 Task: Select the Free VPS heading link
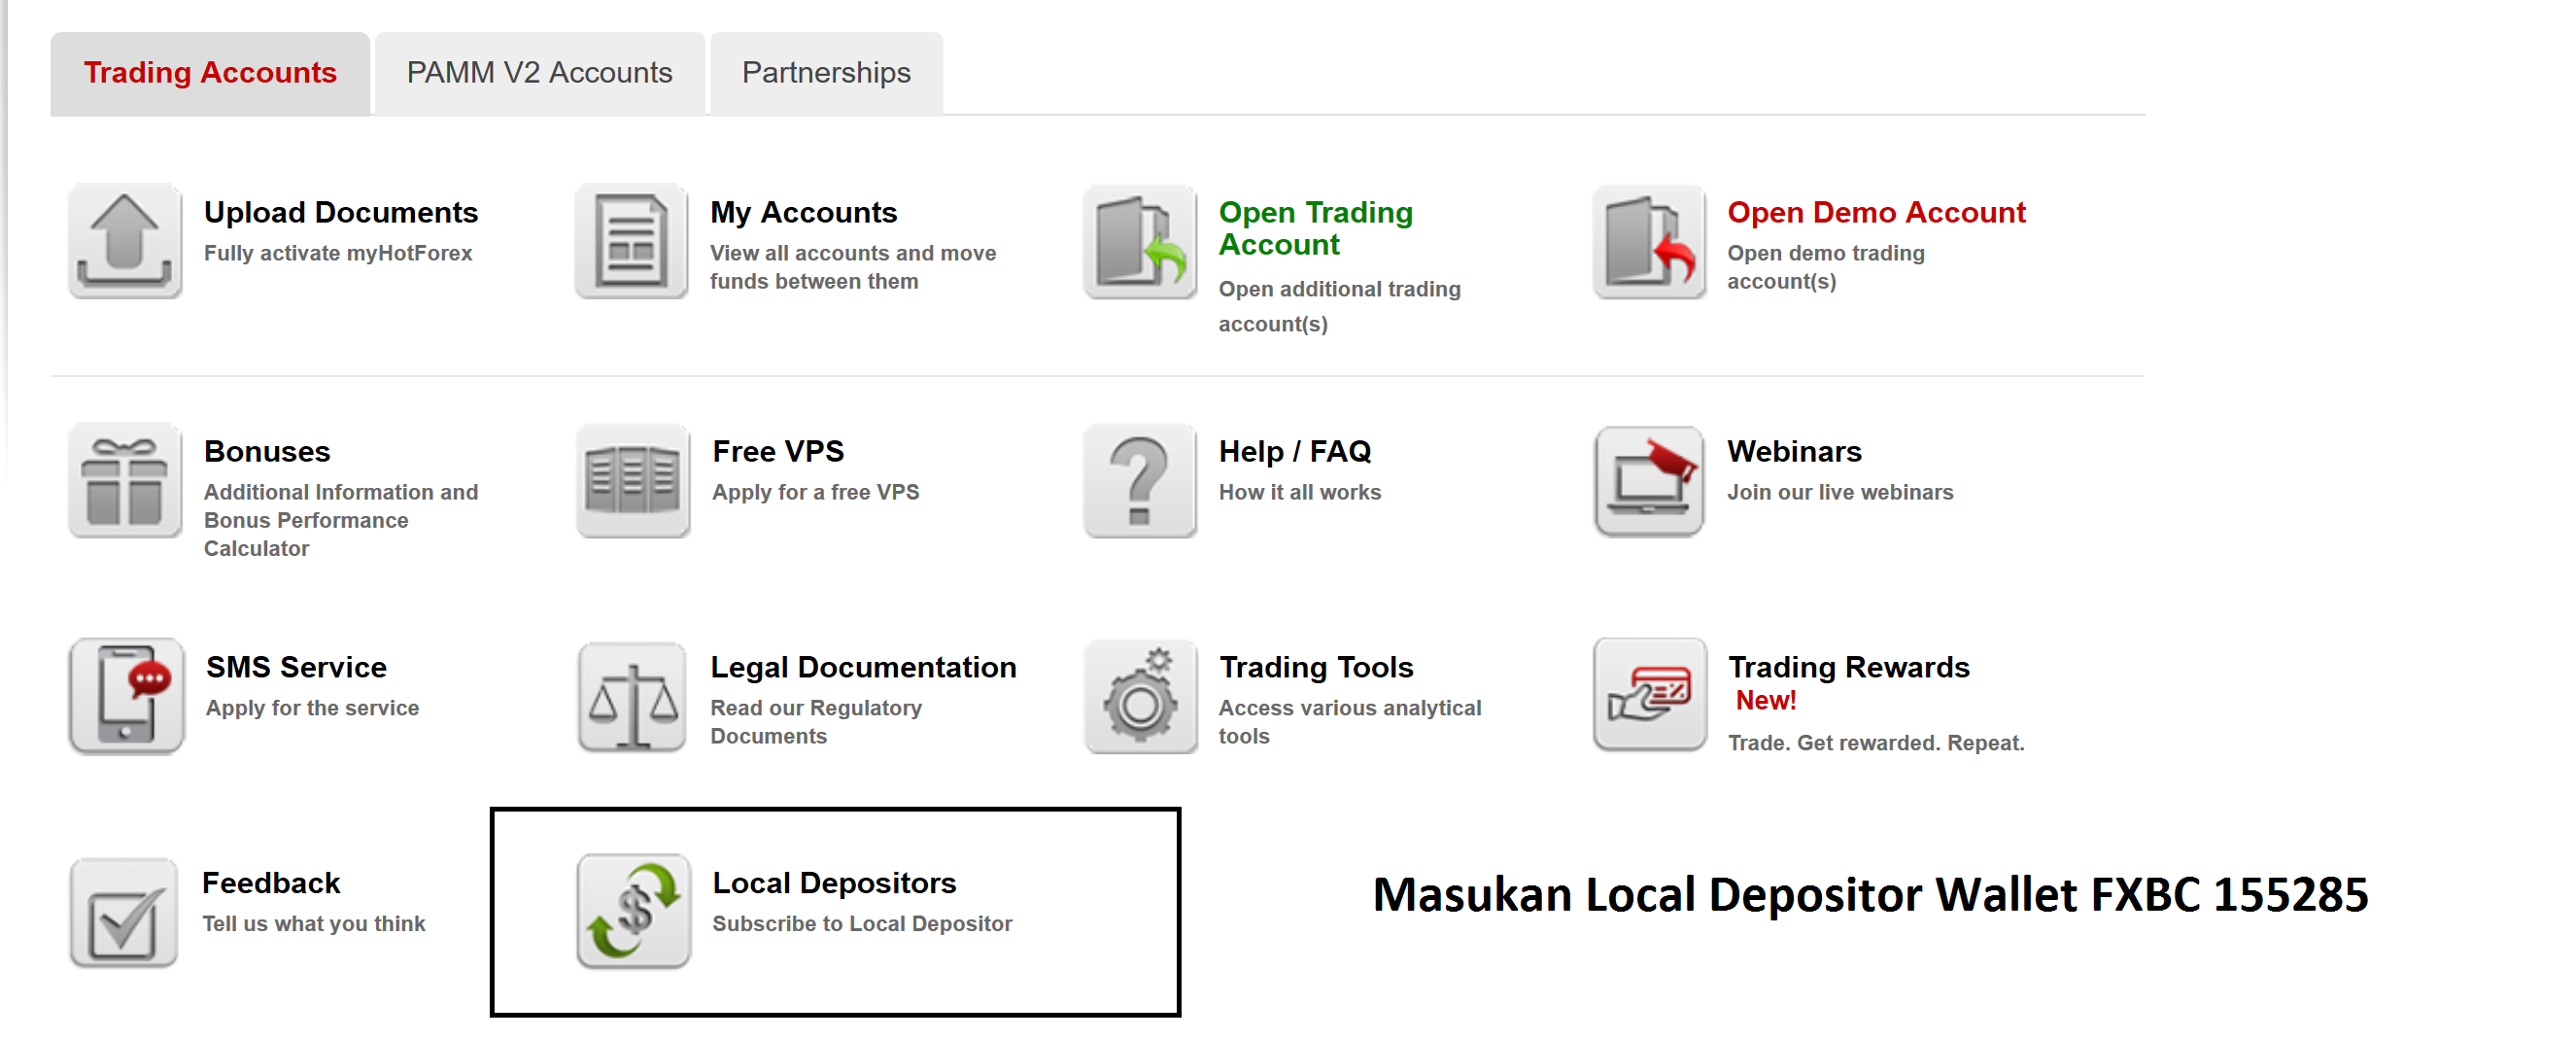tap(778, 451)
